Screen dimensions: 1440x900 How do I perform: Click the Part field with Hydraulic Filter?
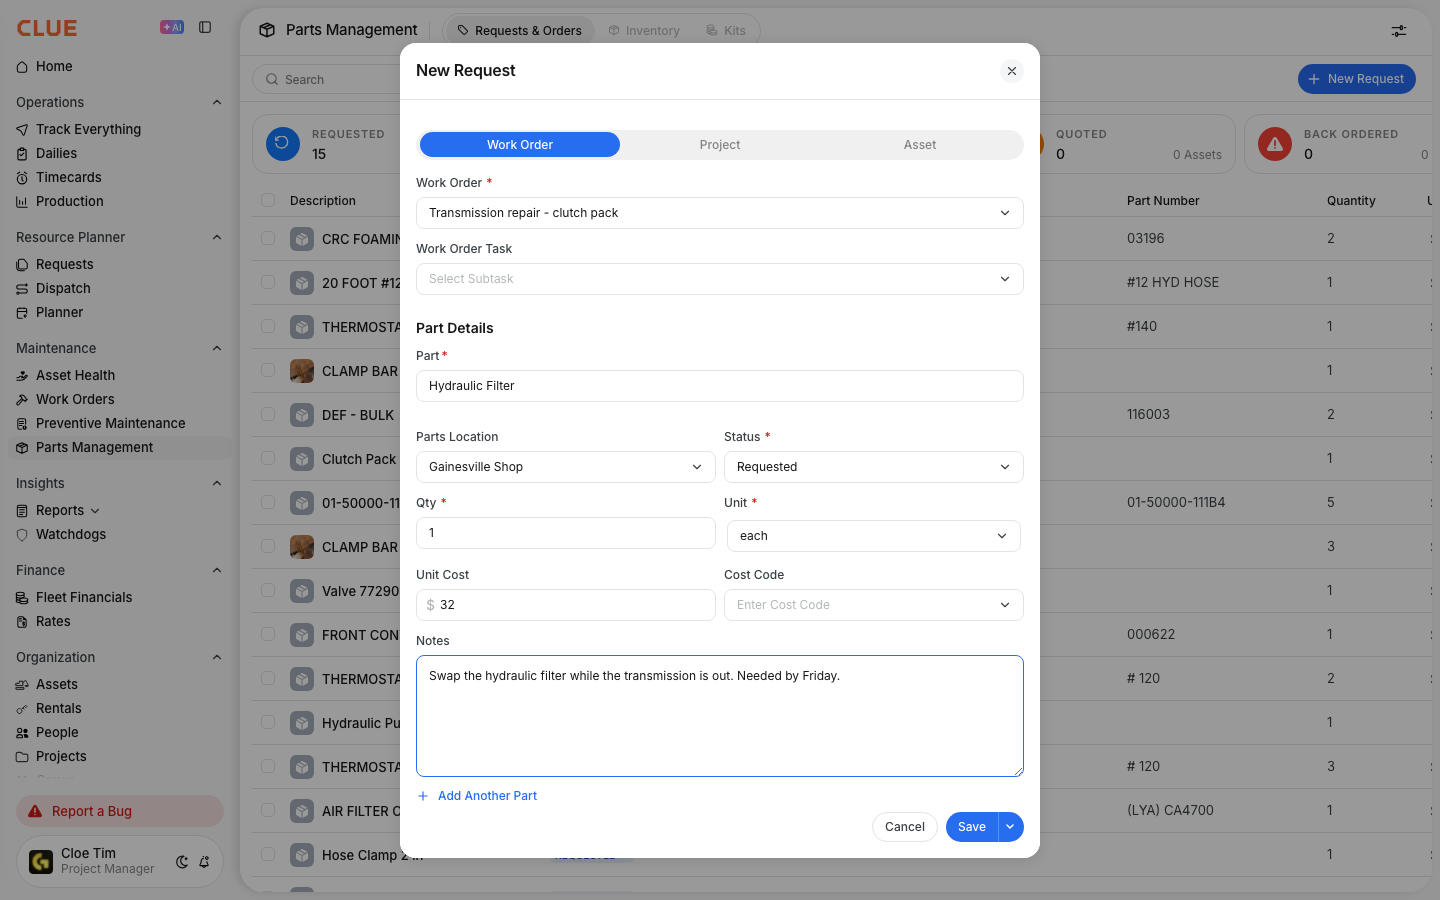coord(720,386)
